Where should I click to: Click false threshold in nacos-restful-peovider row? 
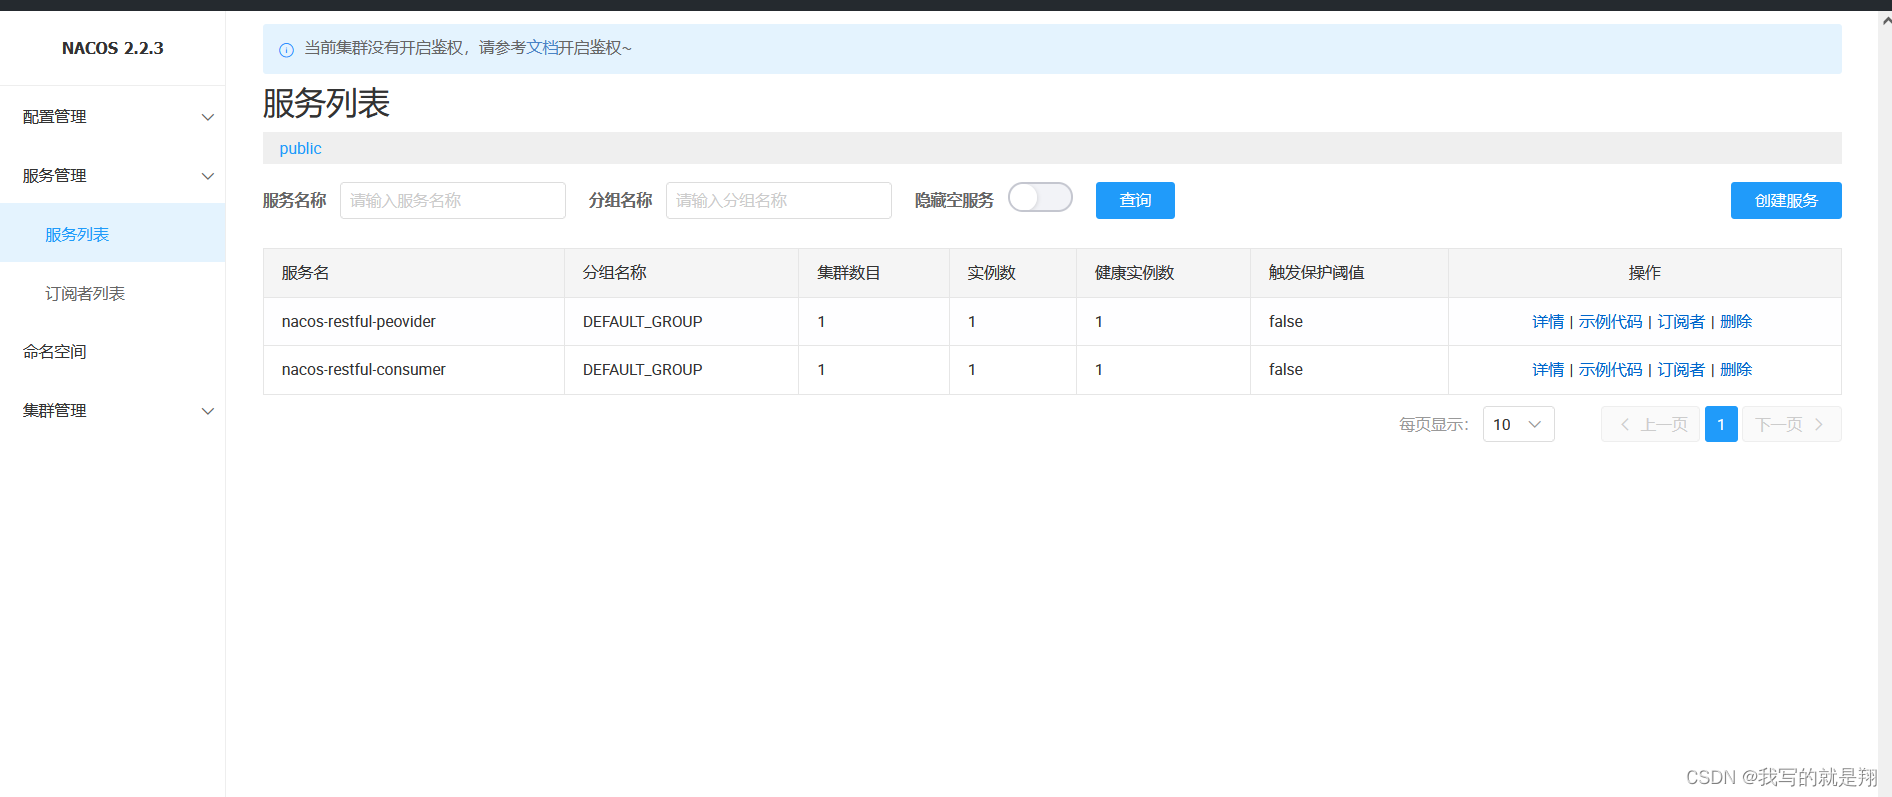coord(1286,322)
